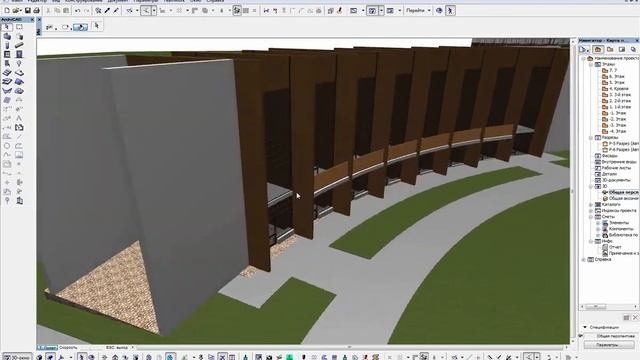This screenshot has width=640, height=360.
Task: Click the Navigator horizontal scrollbar thumb
Action: click(x=596, y=307)
